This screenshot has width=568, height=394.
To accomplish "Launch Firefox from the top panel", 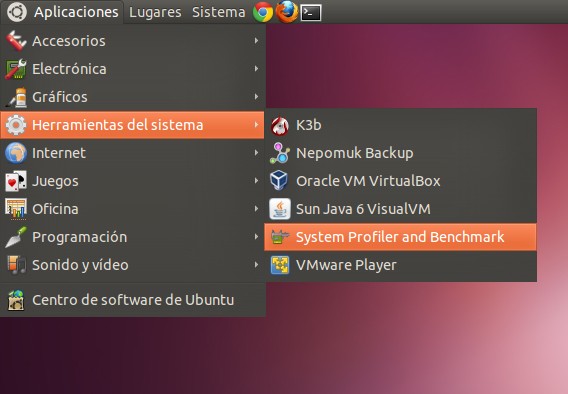I will (287, 12).
